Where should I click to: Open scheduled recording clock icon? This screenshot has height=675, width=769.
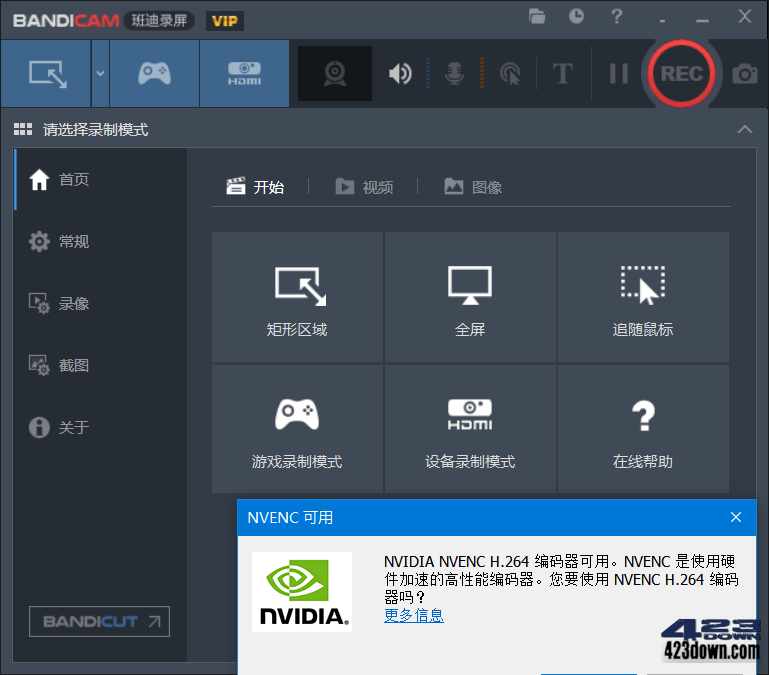(576, 17)
